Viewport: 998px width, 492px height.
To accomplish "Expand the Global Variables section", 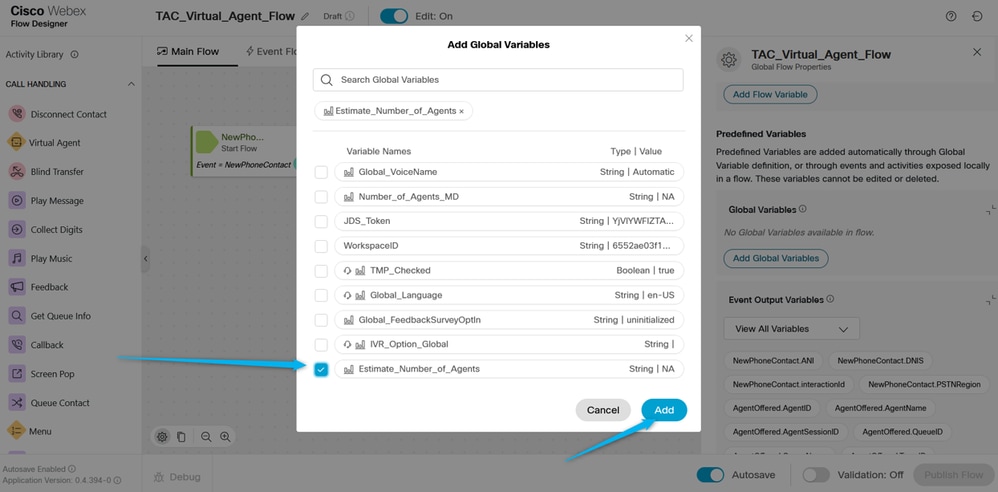I will pos(990,209).
